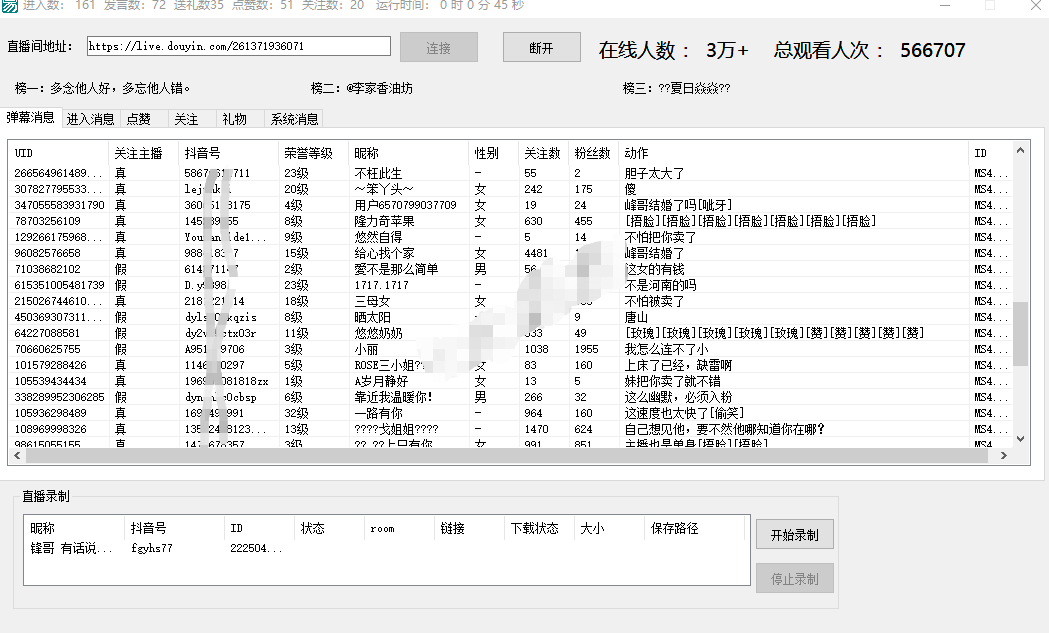Click the up arrow of the message list scrollbar
1049x633 pixels.
click(1020, 151)
